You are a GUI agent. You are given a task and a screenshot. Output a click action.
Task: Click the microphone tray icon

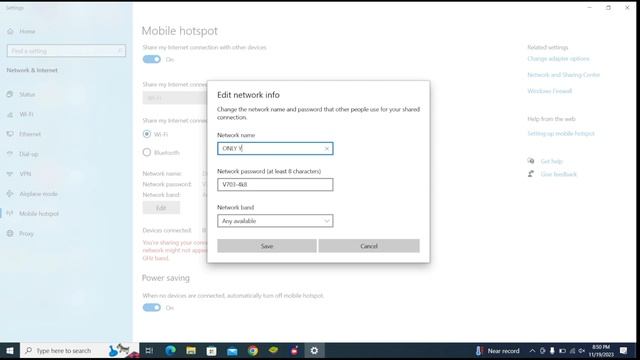(x=552, y=351)
